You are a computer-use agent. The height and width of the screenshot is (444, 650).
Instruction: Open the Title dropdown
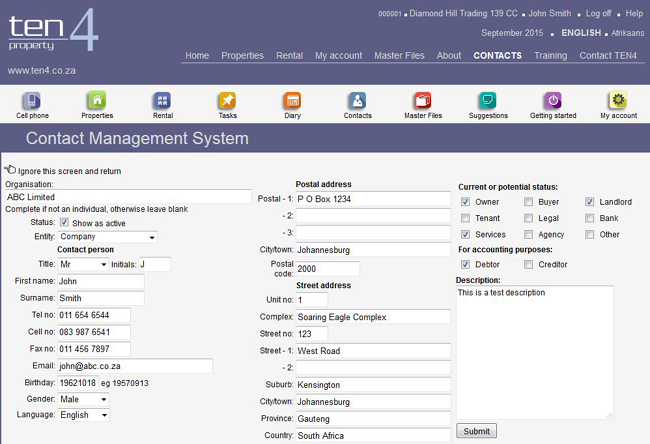[x=83, y=264]
